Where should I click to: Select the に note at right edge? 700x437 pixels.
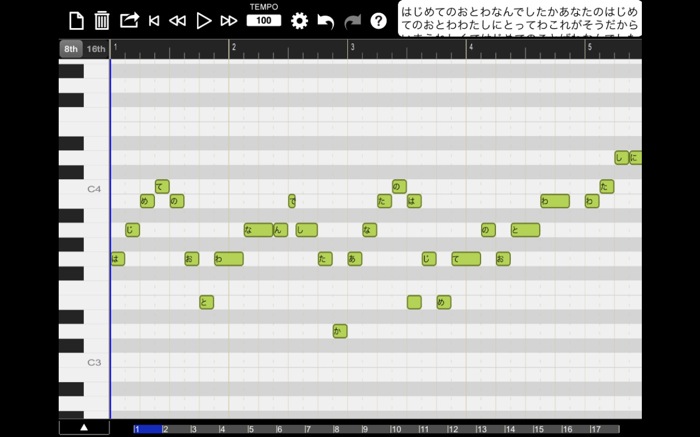(636, 158)
